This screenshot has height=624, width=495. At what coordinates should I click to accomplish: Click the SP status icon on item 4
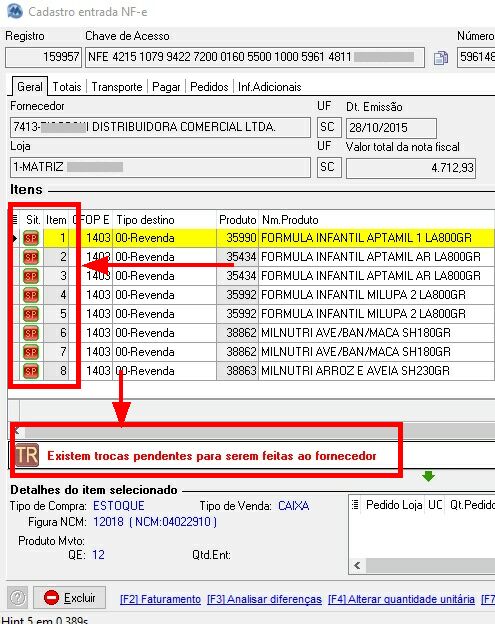coord(31,295)
